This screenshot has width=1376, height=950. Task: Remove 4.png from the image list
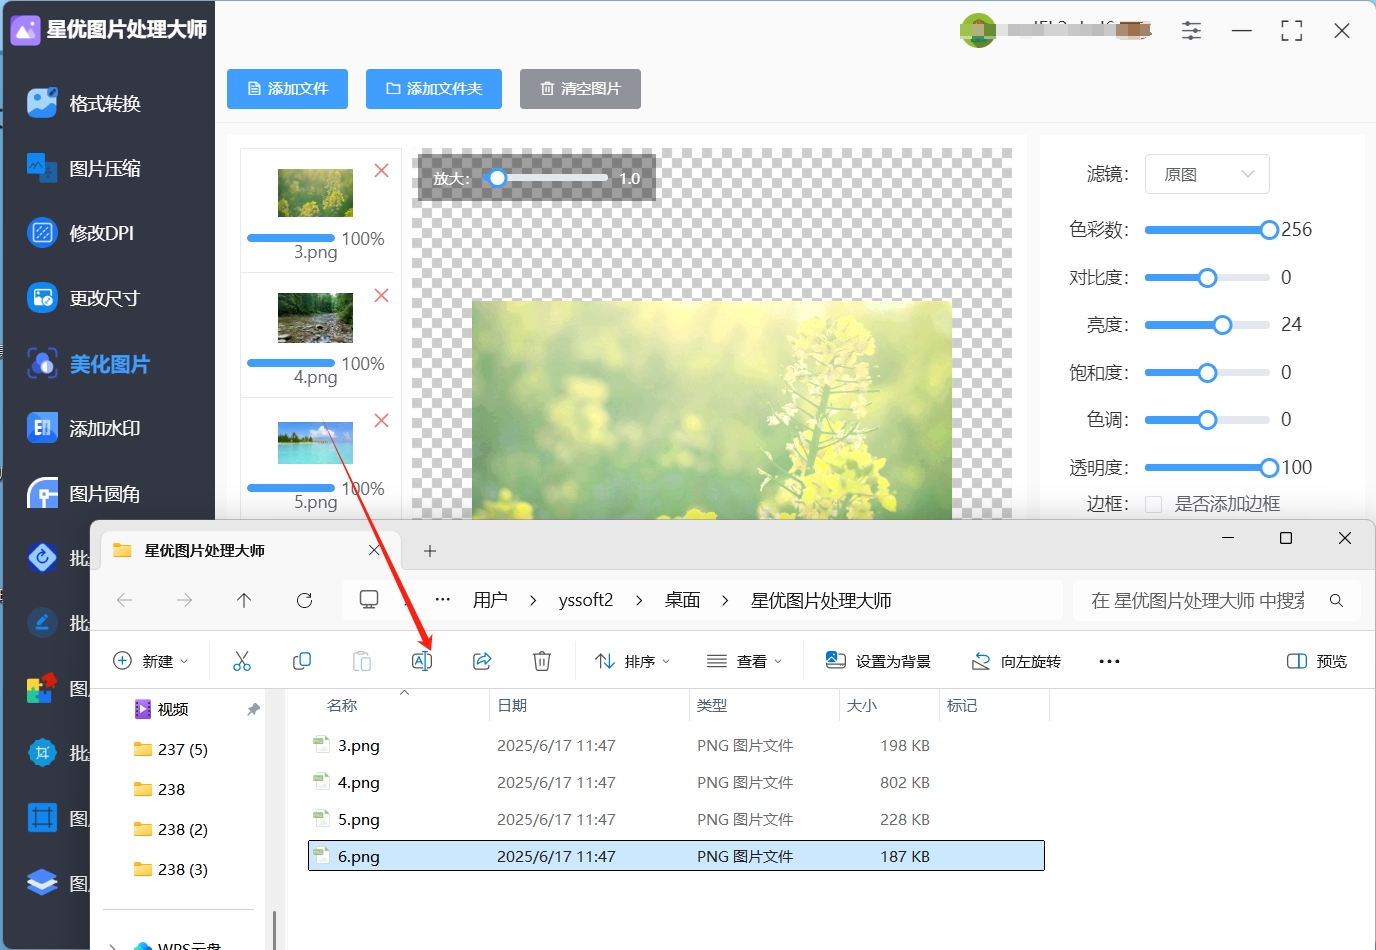coord(381,296)
